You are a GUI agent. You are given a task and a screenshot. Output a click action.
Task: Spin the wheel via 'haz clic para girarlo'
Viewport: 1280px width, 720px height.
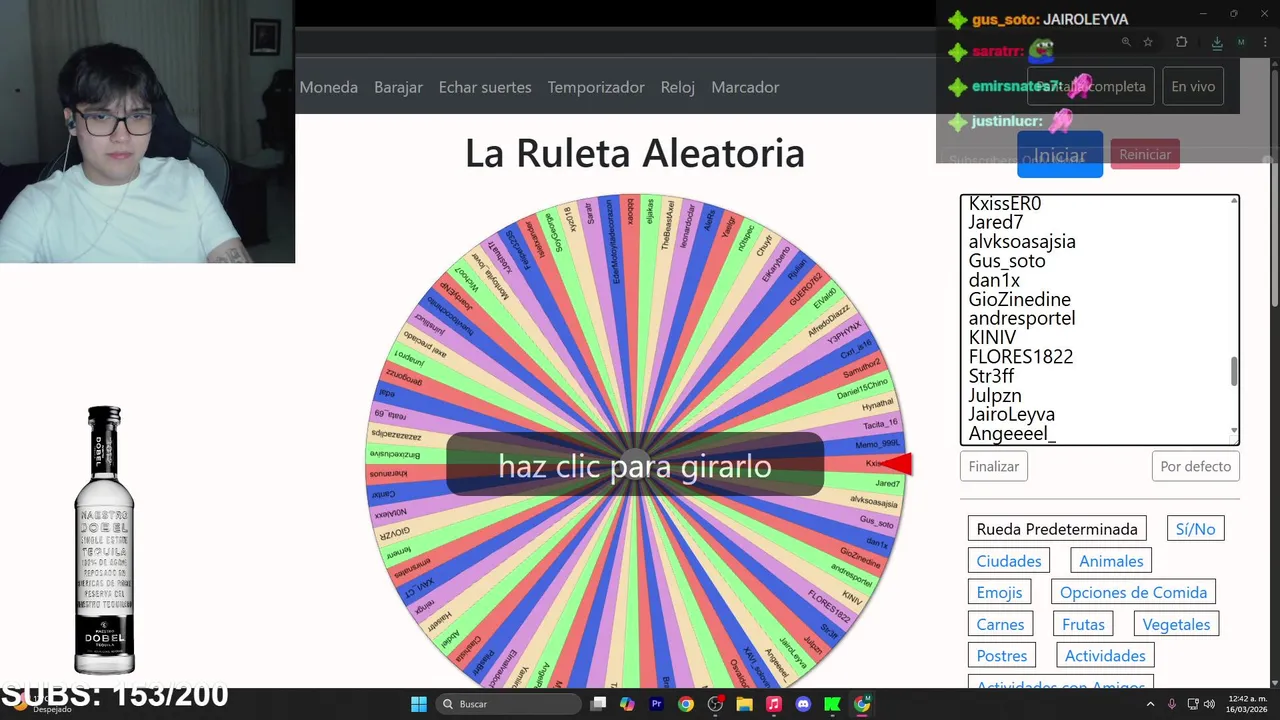[635, 466]
